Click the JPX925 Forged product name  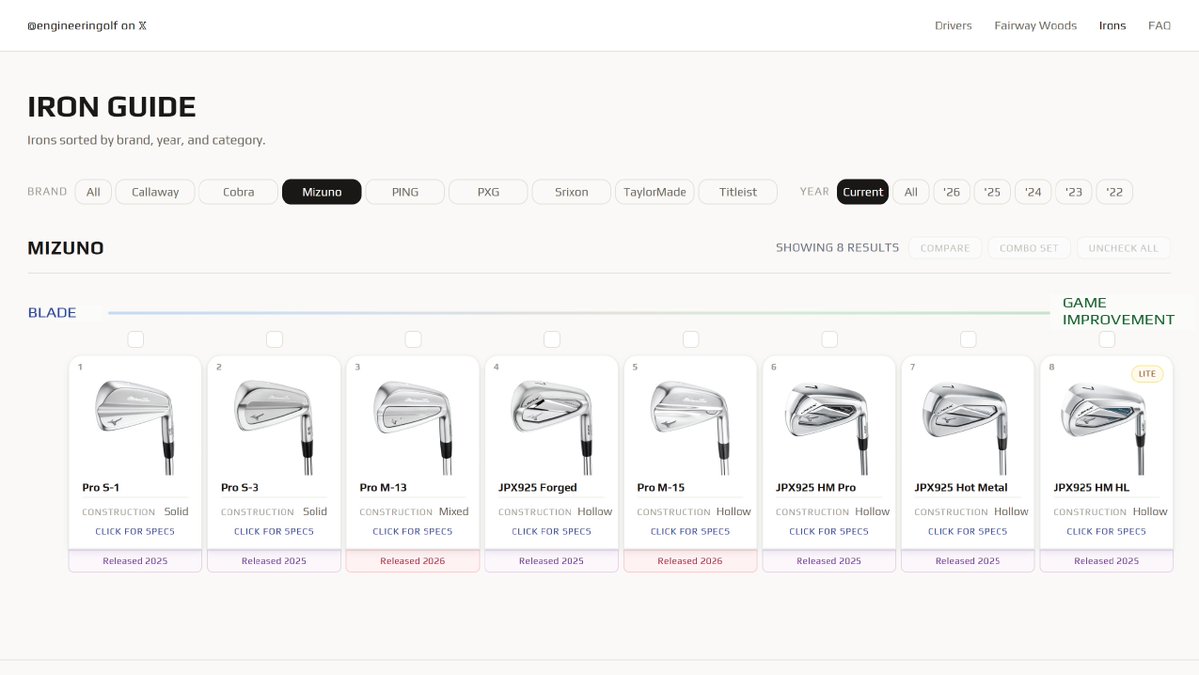pos(538,487)
